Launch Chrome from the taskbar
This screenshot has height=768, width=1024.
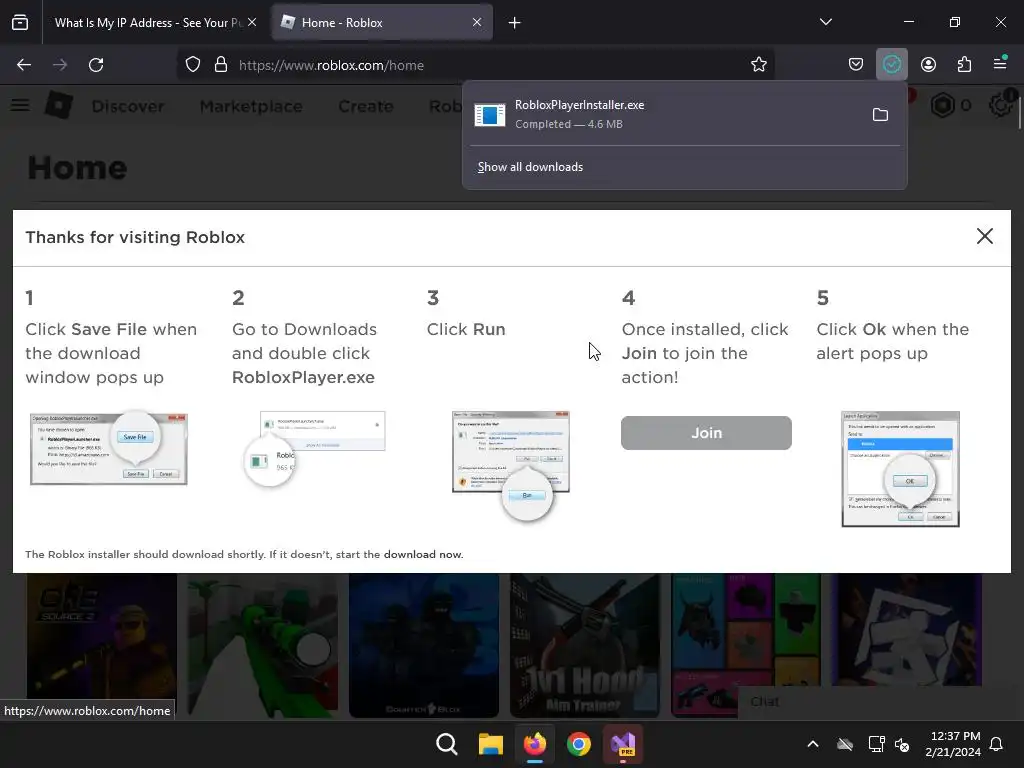(x=579, y=744)
